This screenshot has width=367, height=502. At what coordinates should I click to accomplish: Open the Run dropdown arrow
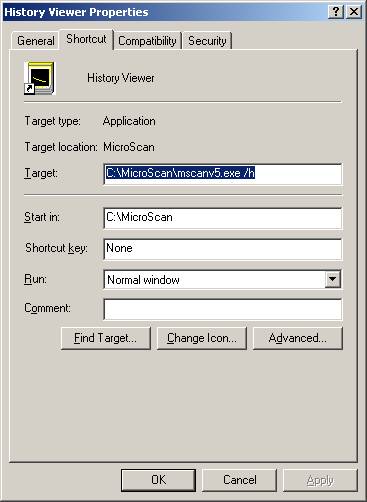pos(333,279)
